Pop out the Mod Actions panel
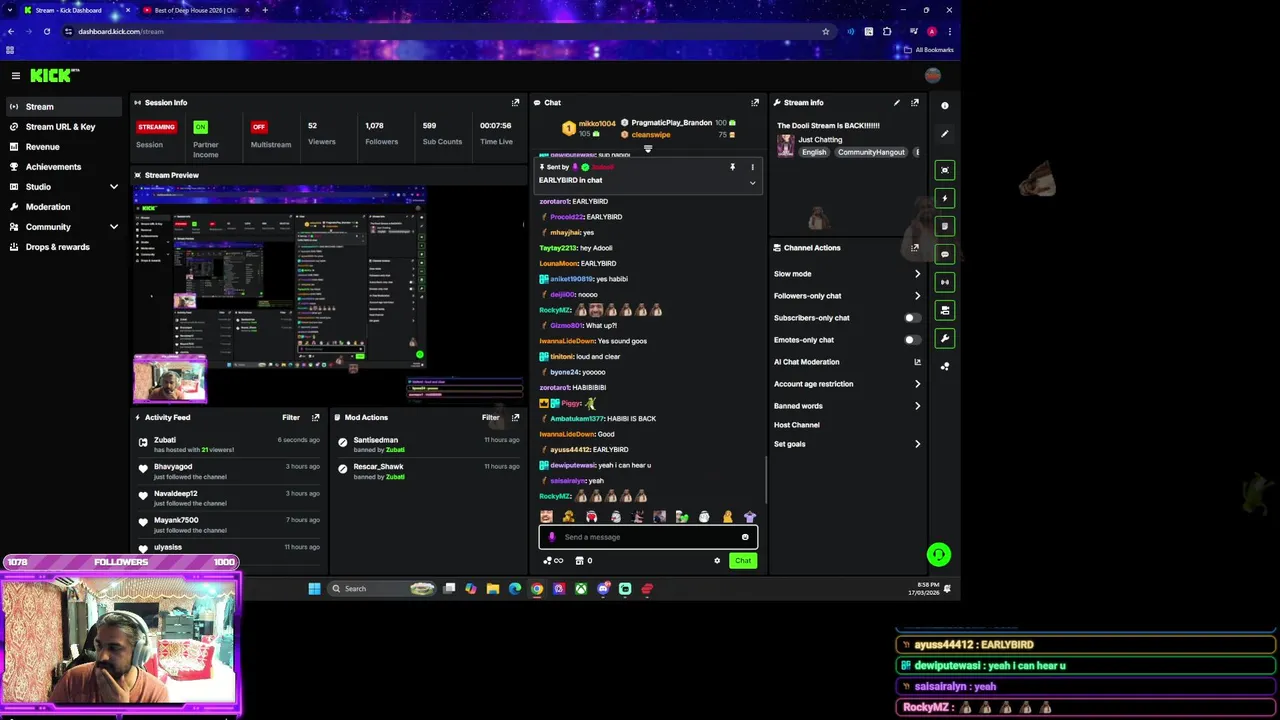The image size is (1280, 720). [x=515, y=417]
